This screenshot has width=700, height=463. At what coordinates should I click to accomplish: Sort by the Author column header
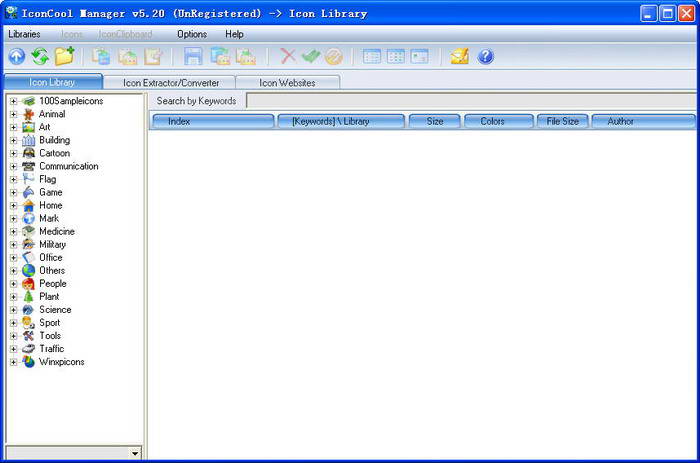pos(643,121)
